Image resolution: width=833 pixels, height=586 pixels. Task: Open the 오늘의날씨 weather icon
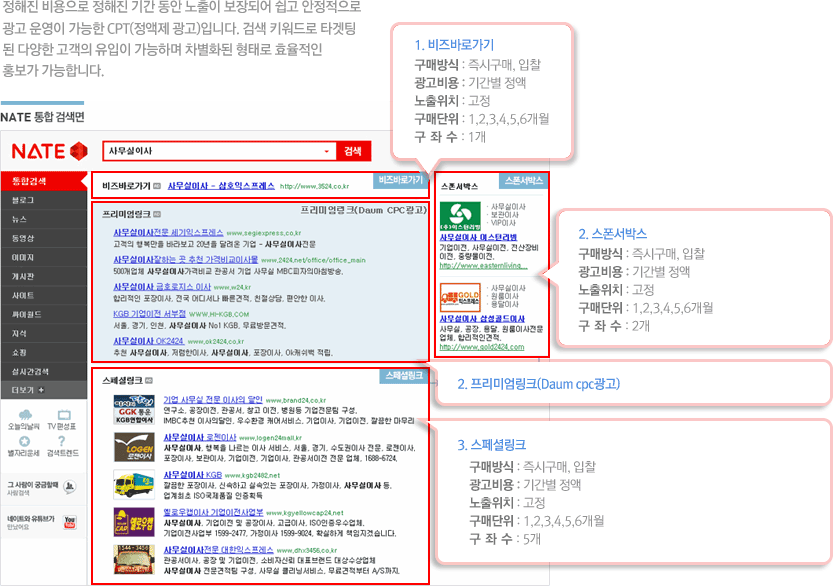tap(24, 415)
